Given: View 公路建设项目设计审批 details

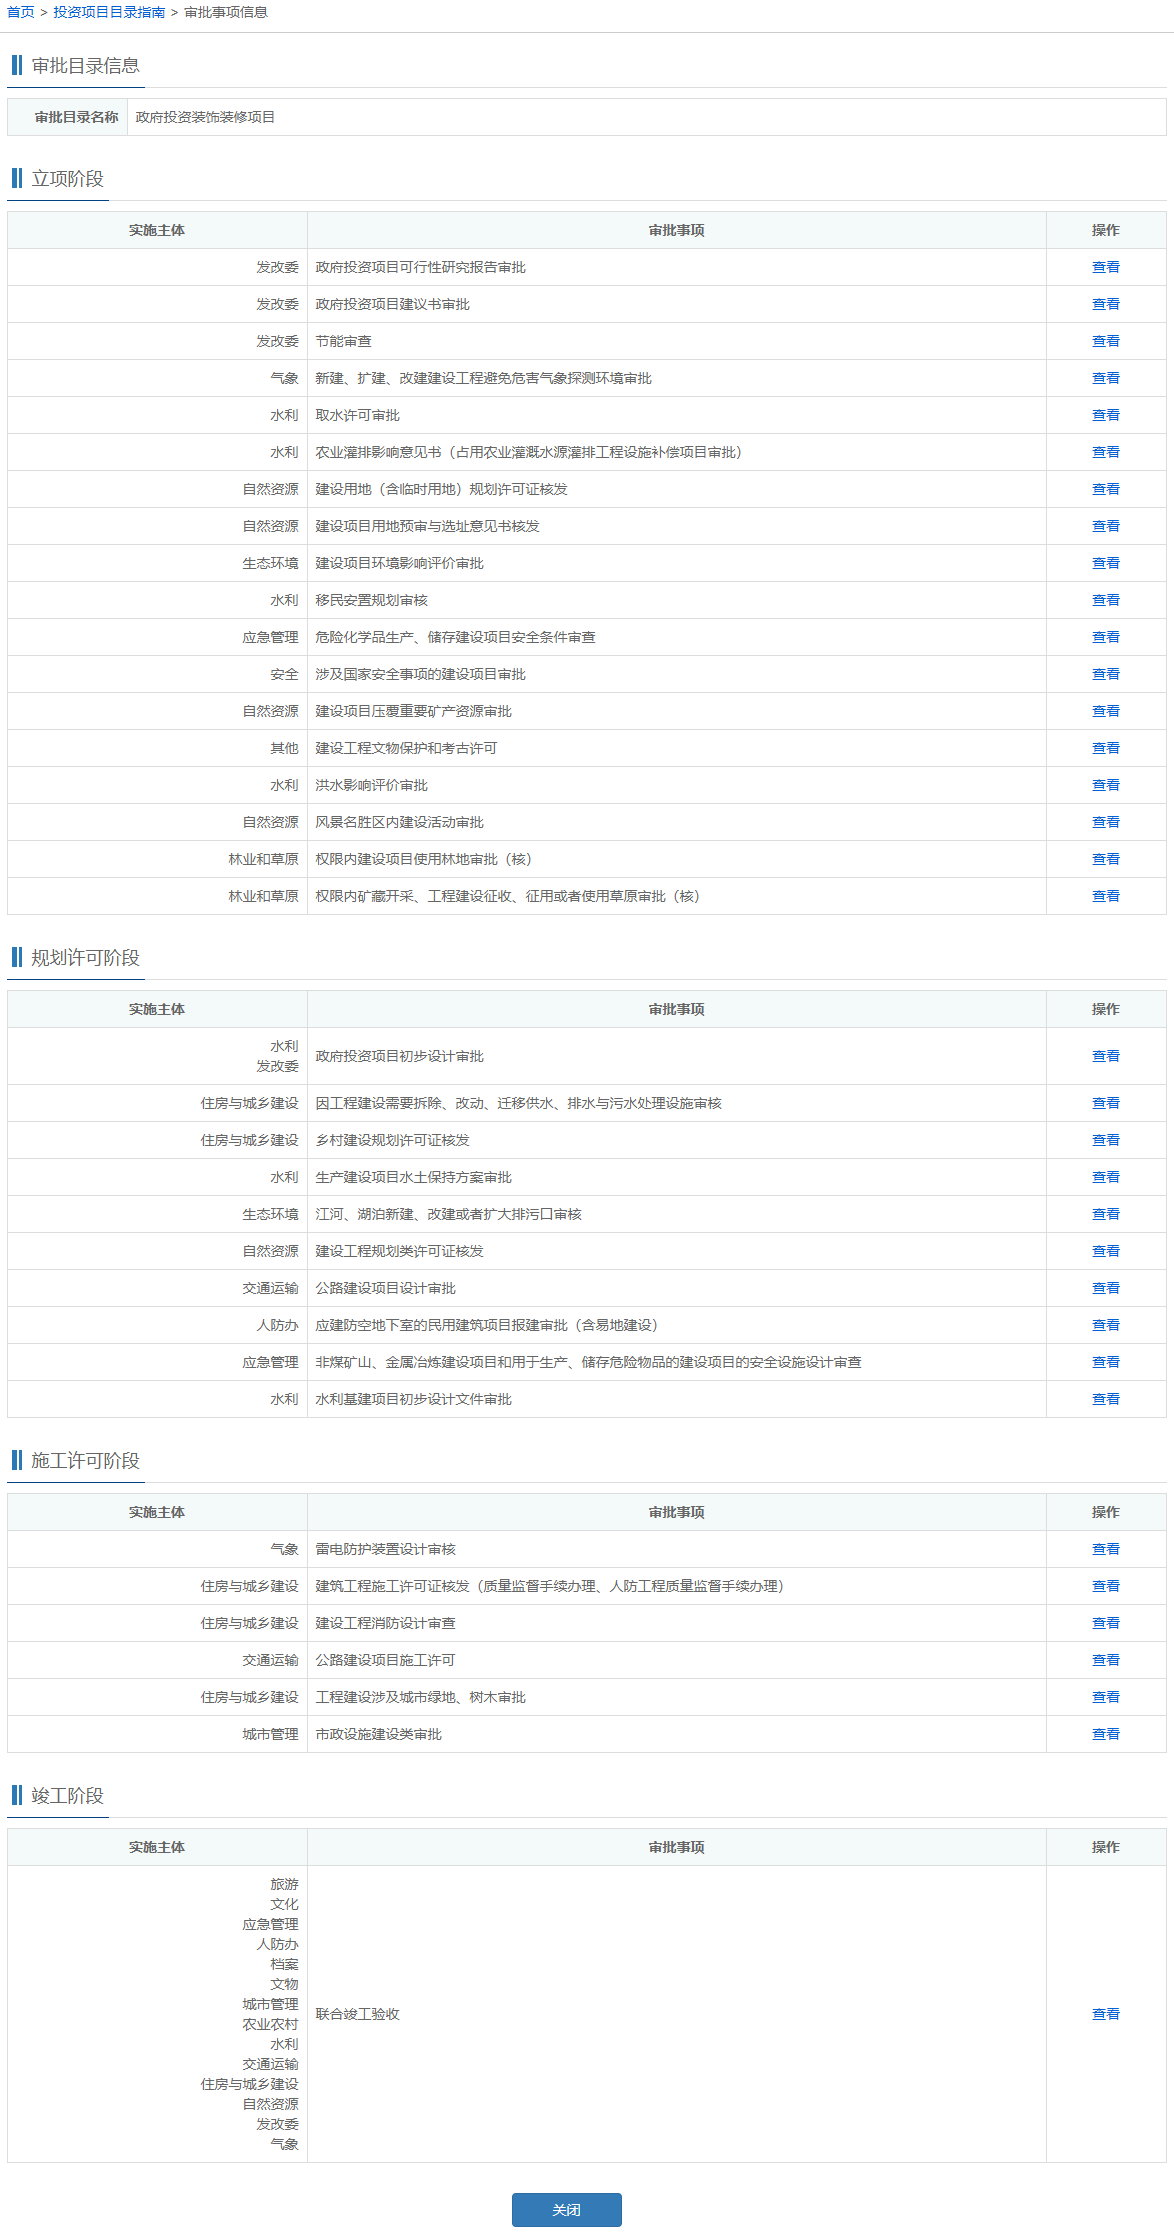Looking at the screenshot, I should coord(1105,1288).
